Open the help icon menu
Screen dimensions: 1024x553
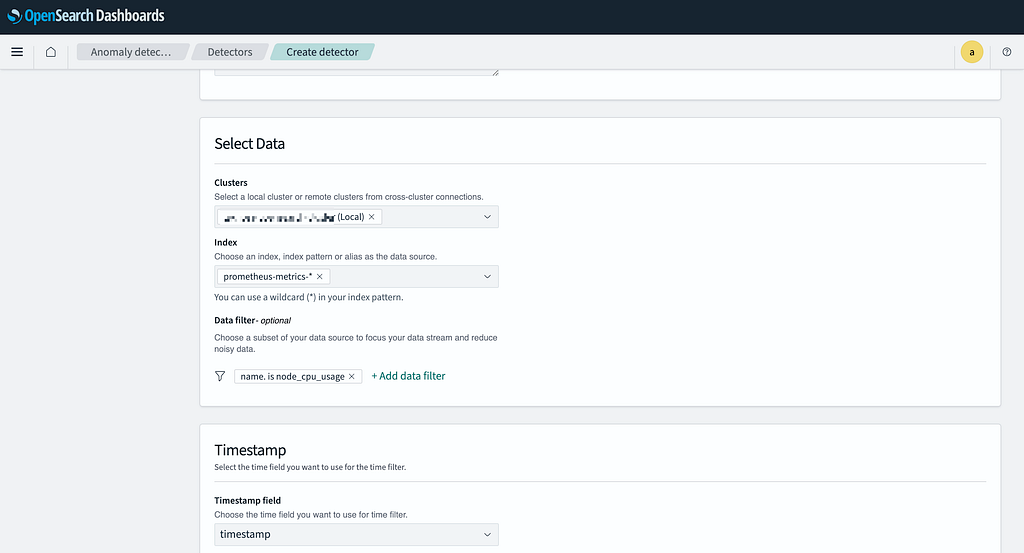tap(1006, 52)
